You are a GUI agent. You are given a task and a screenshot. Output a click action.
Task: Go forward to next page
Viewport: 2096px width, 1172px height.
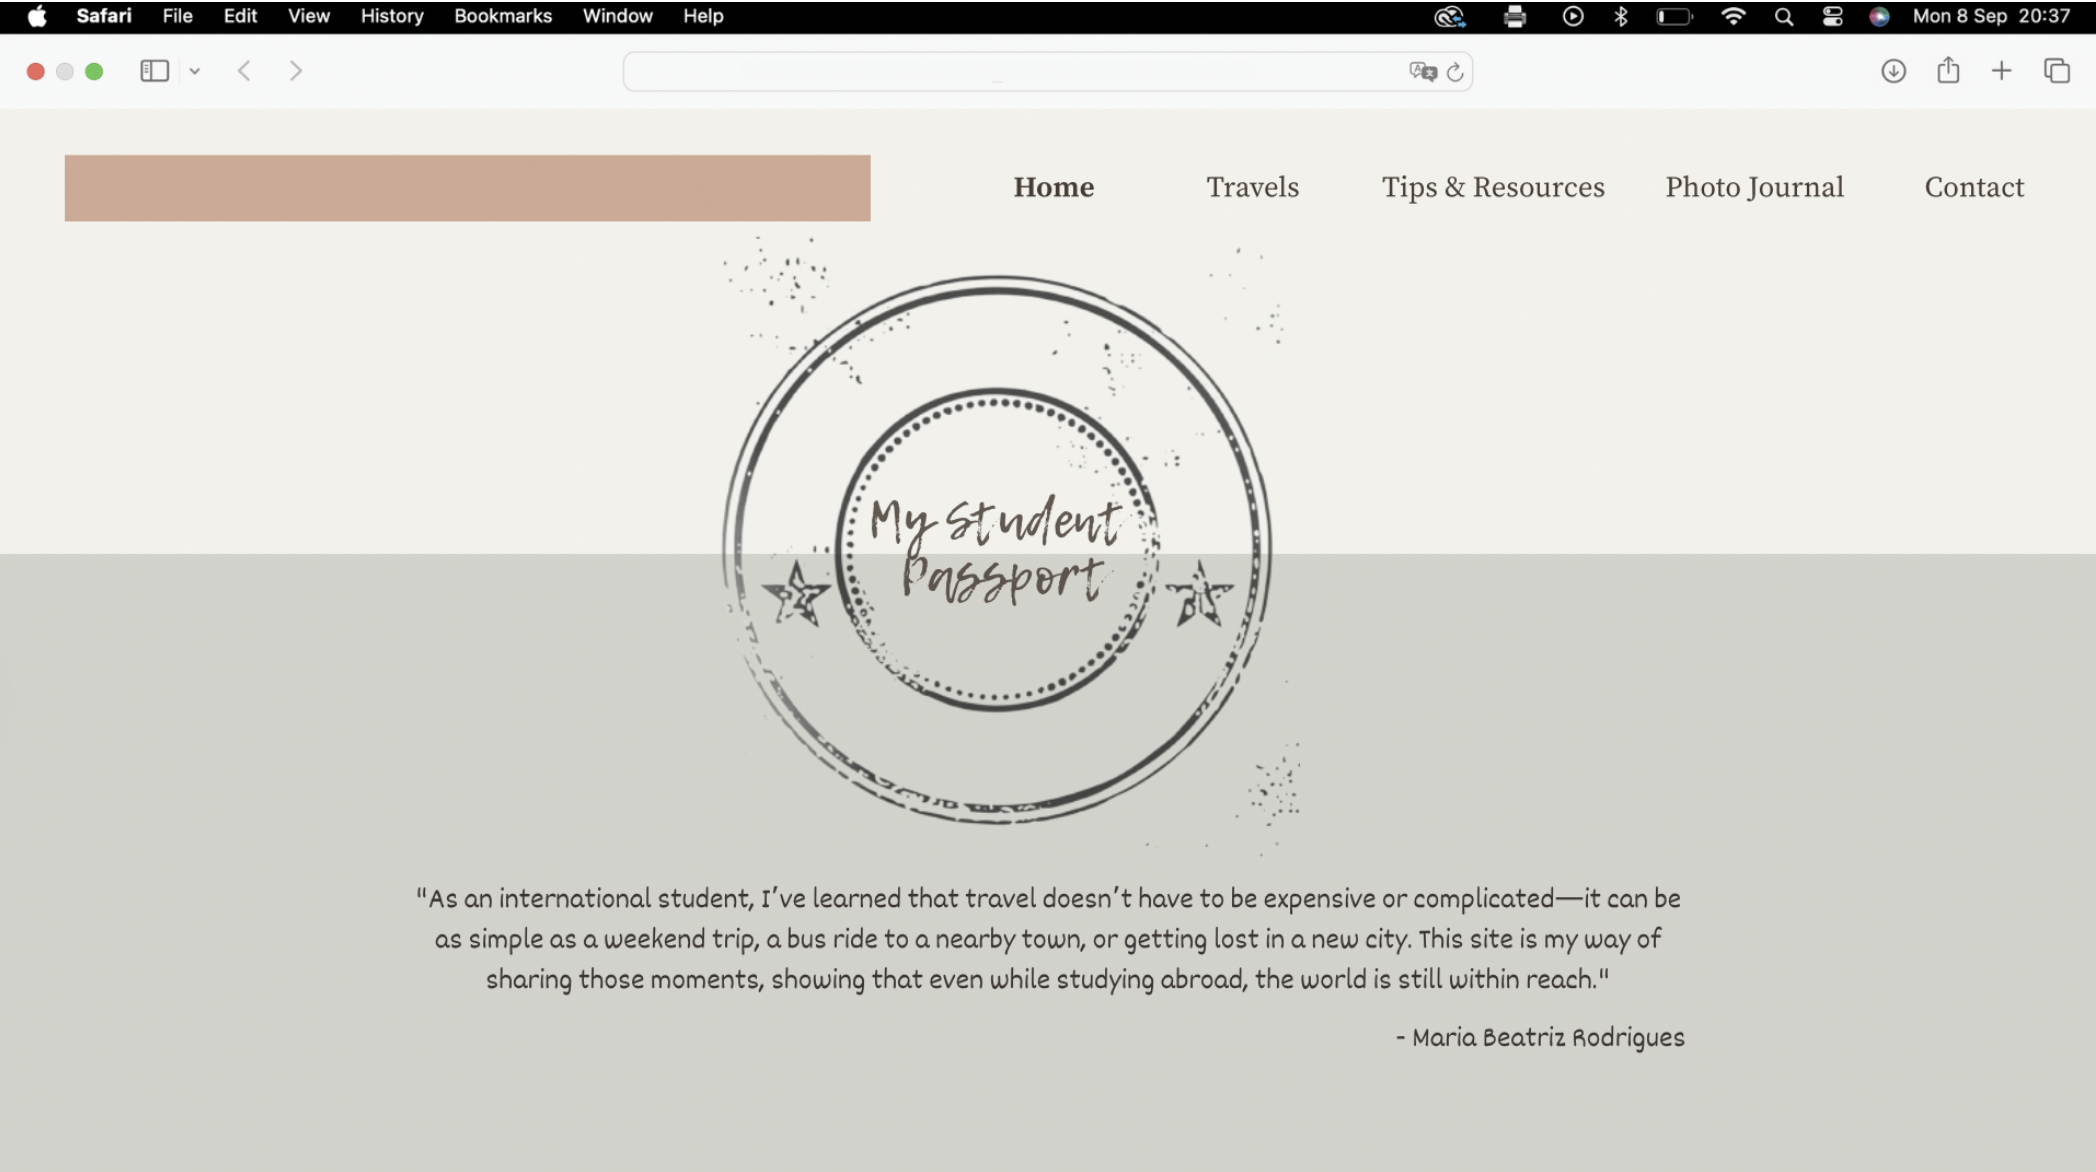click(x=295, y=71)
